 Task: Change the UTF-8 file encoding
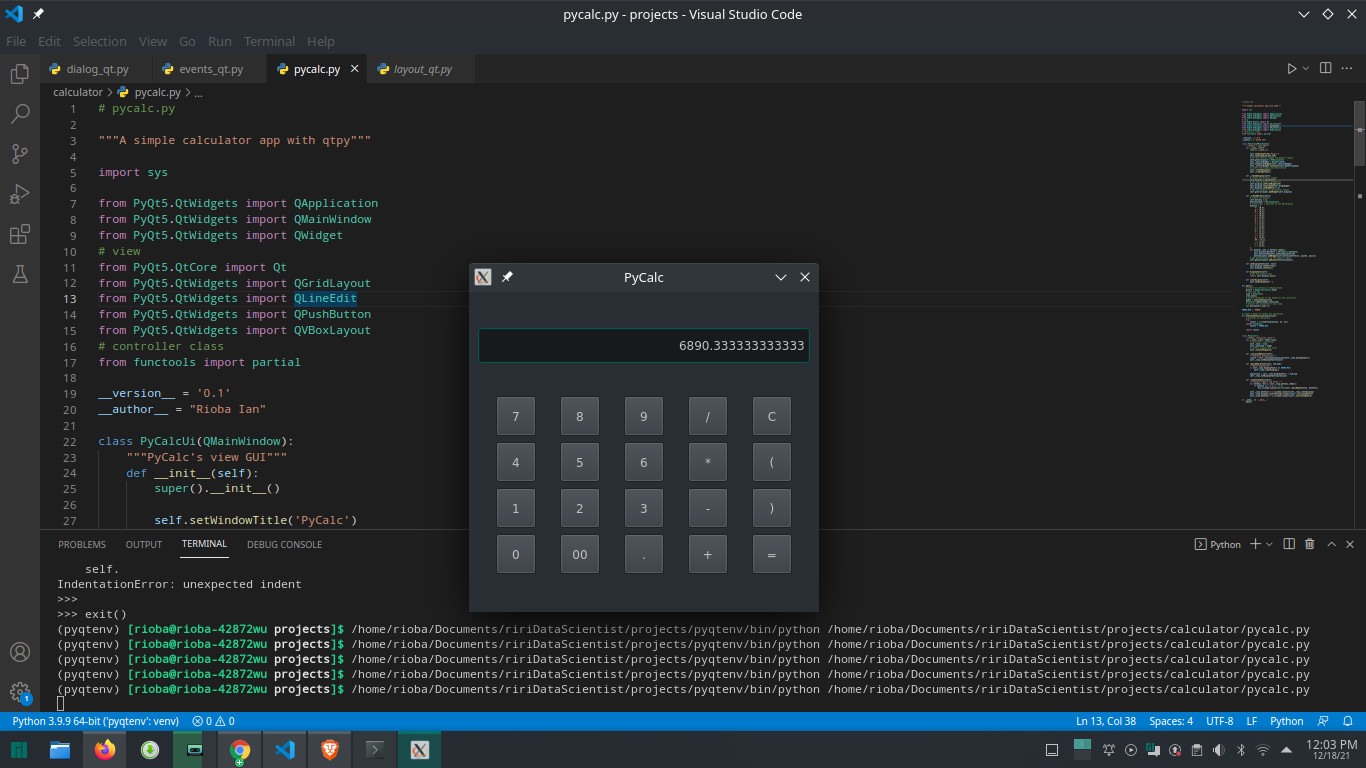tap(1219, 721)
